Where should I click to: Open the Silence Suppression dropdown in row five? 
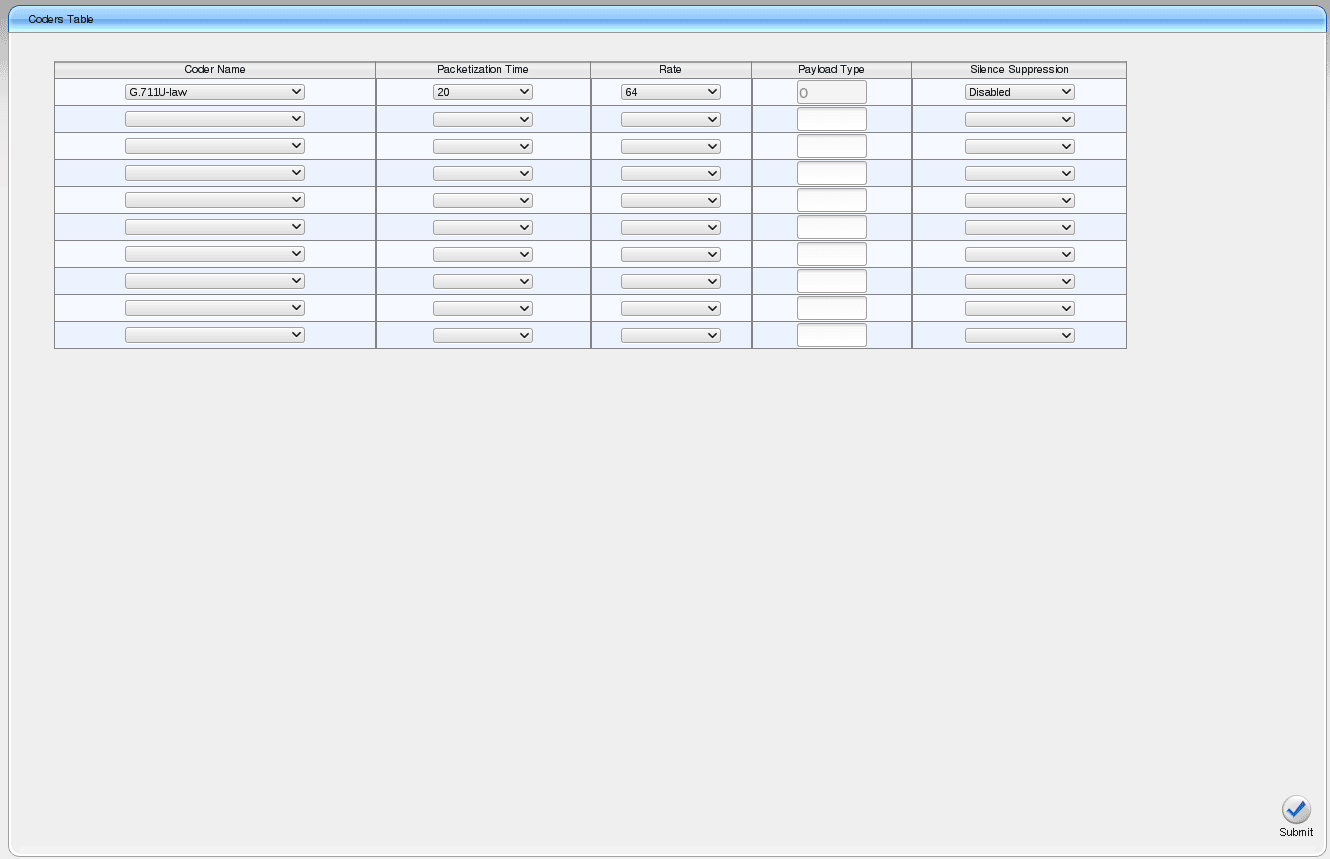click(1020, 200)
